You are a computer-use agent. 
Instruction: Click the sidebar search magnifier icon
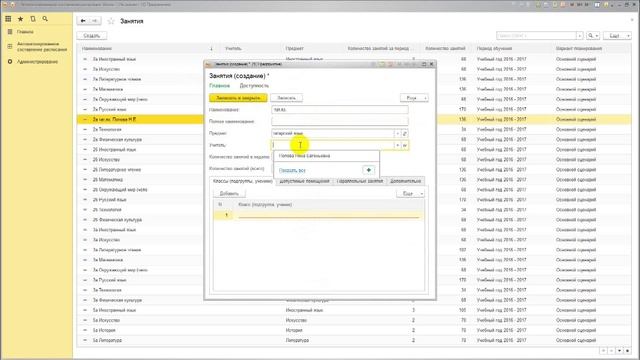45,19
